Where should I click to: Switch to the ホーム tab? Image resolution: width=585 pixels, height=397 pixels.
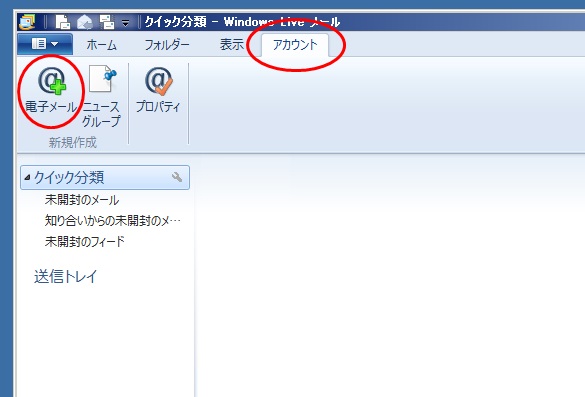(101, 45)
